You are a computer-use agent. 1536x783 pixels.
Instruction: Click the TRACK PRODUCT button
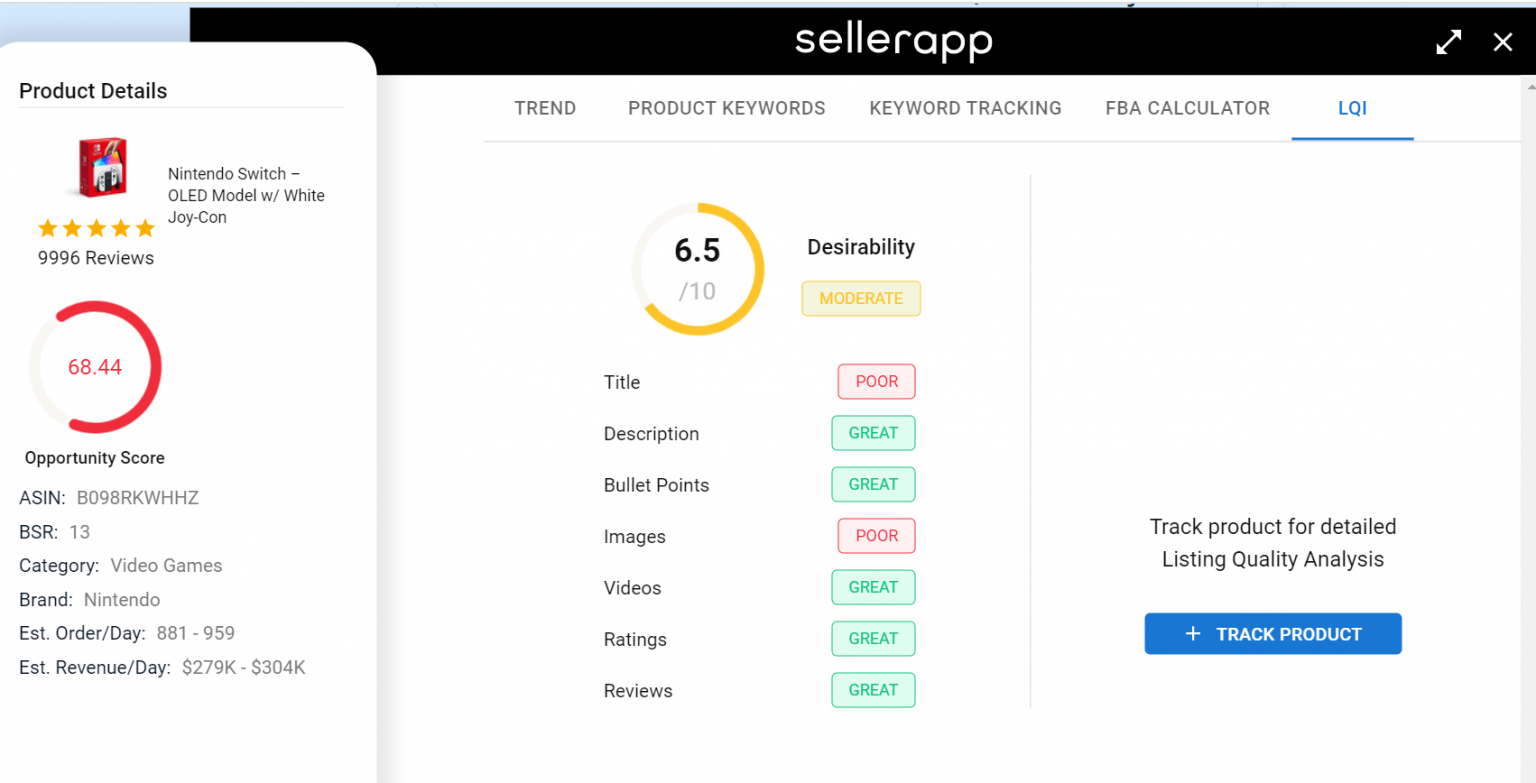click(x=1272, y=633)
